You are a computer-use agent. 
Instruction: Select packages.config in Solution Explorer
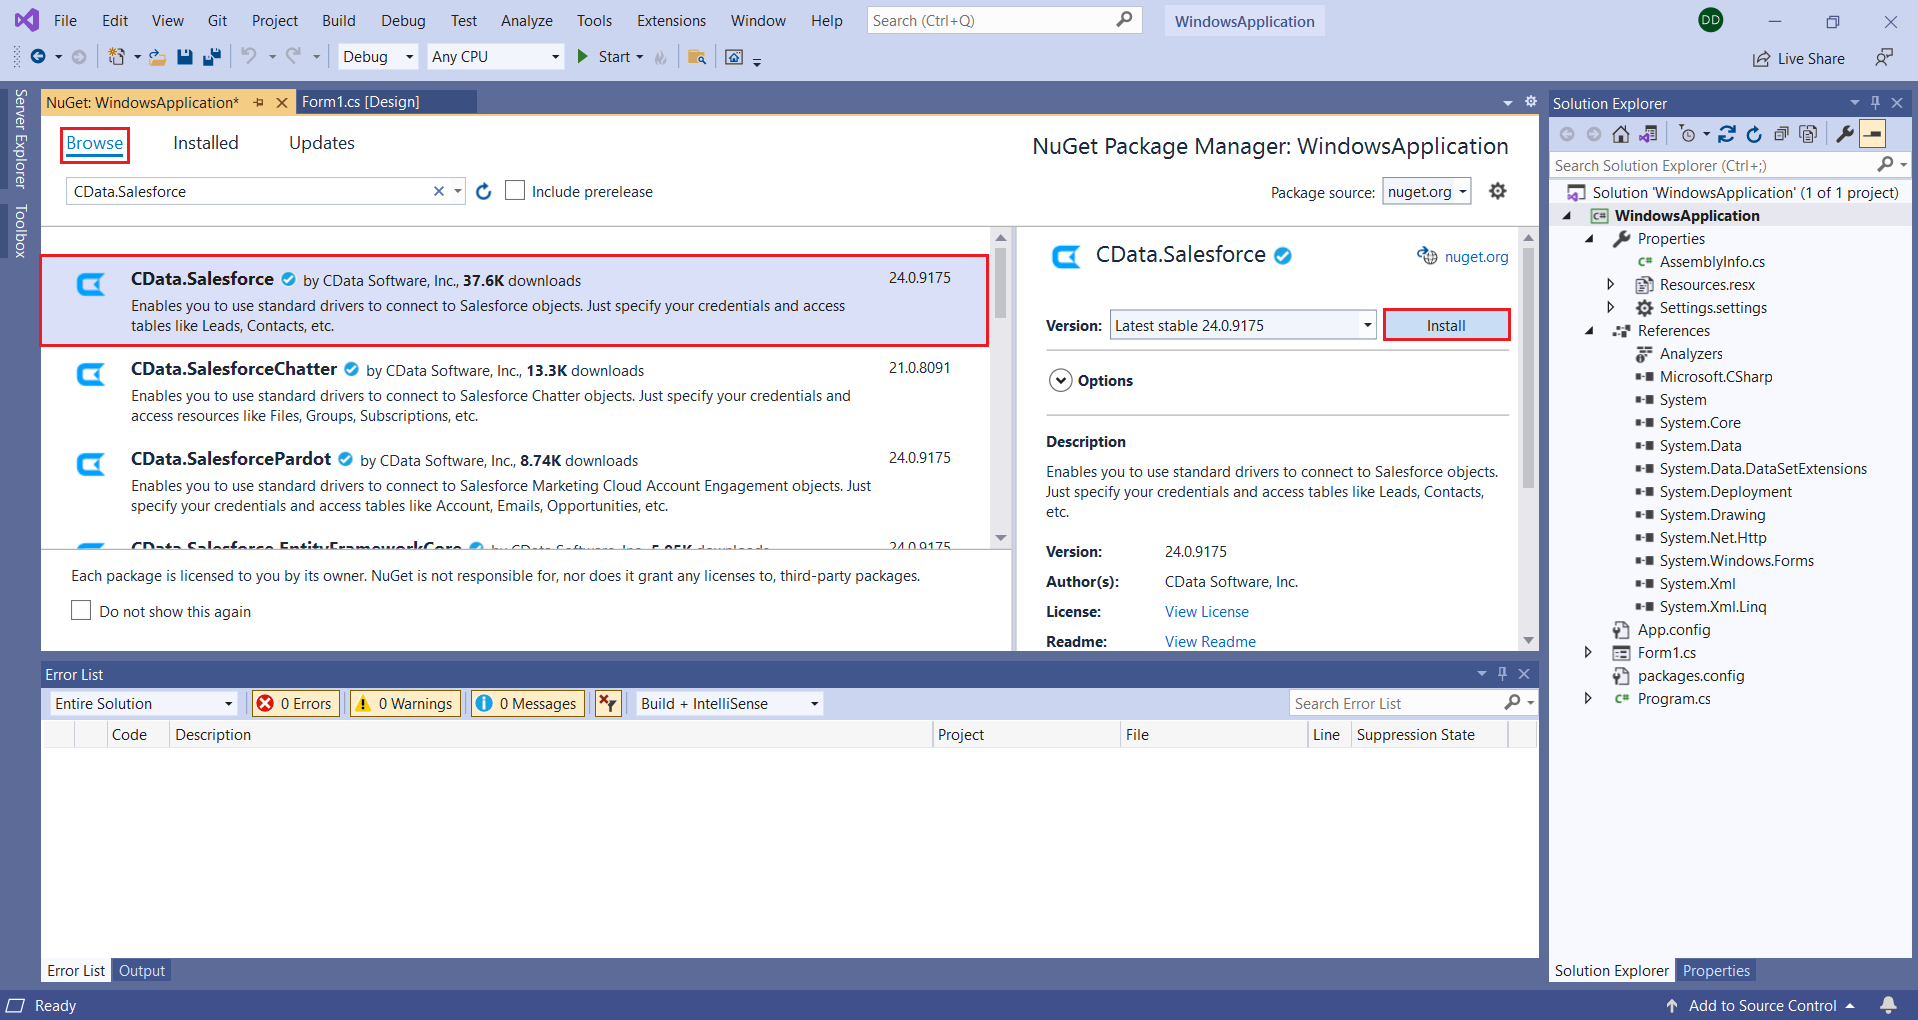1690,675
